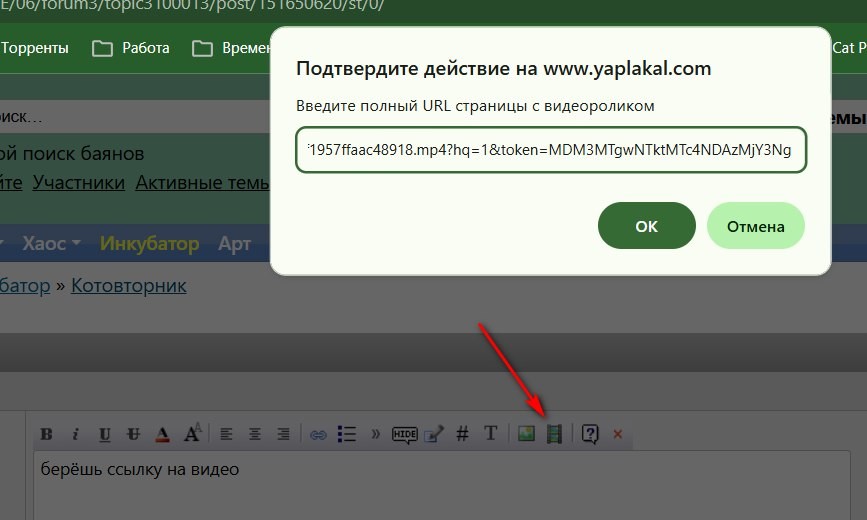Insert a hyperlink via chain icon
This screenshot has height=520, width=867.
pos(318,435)
